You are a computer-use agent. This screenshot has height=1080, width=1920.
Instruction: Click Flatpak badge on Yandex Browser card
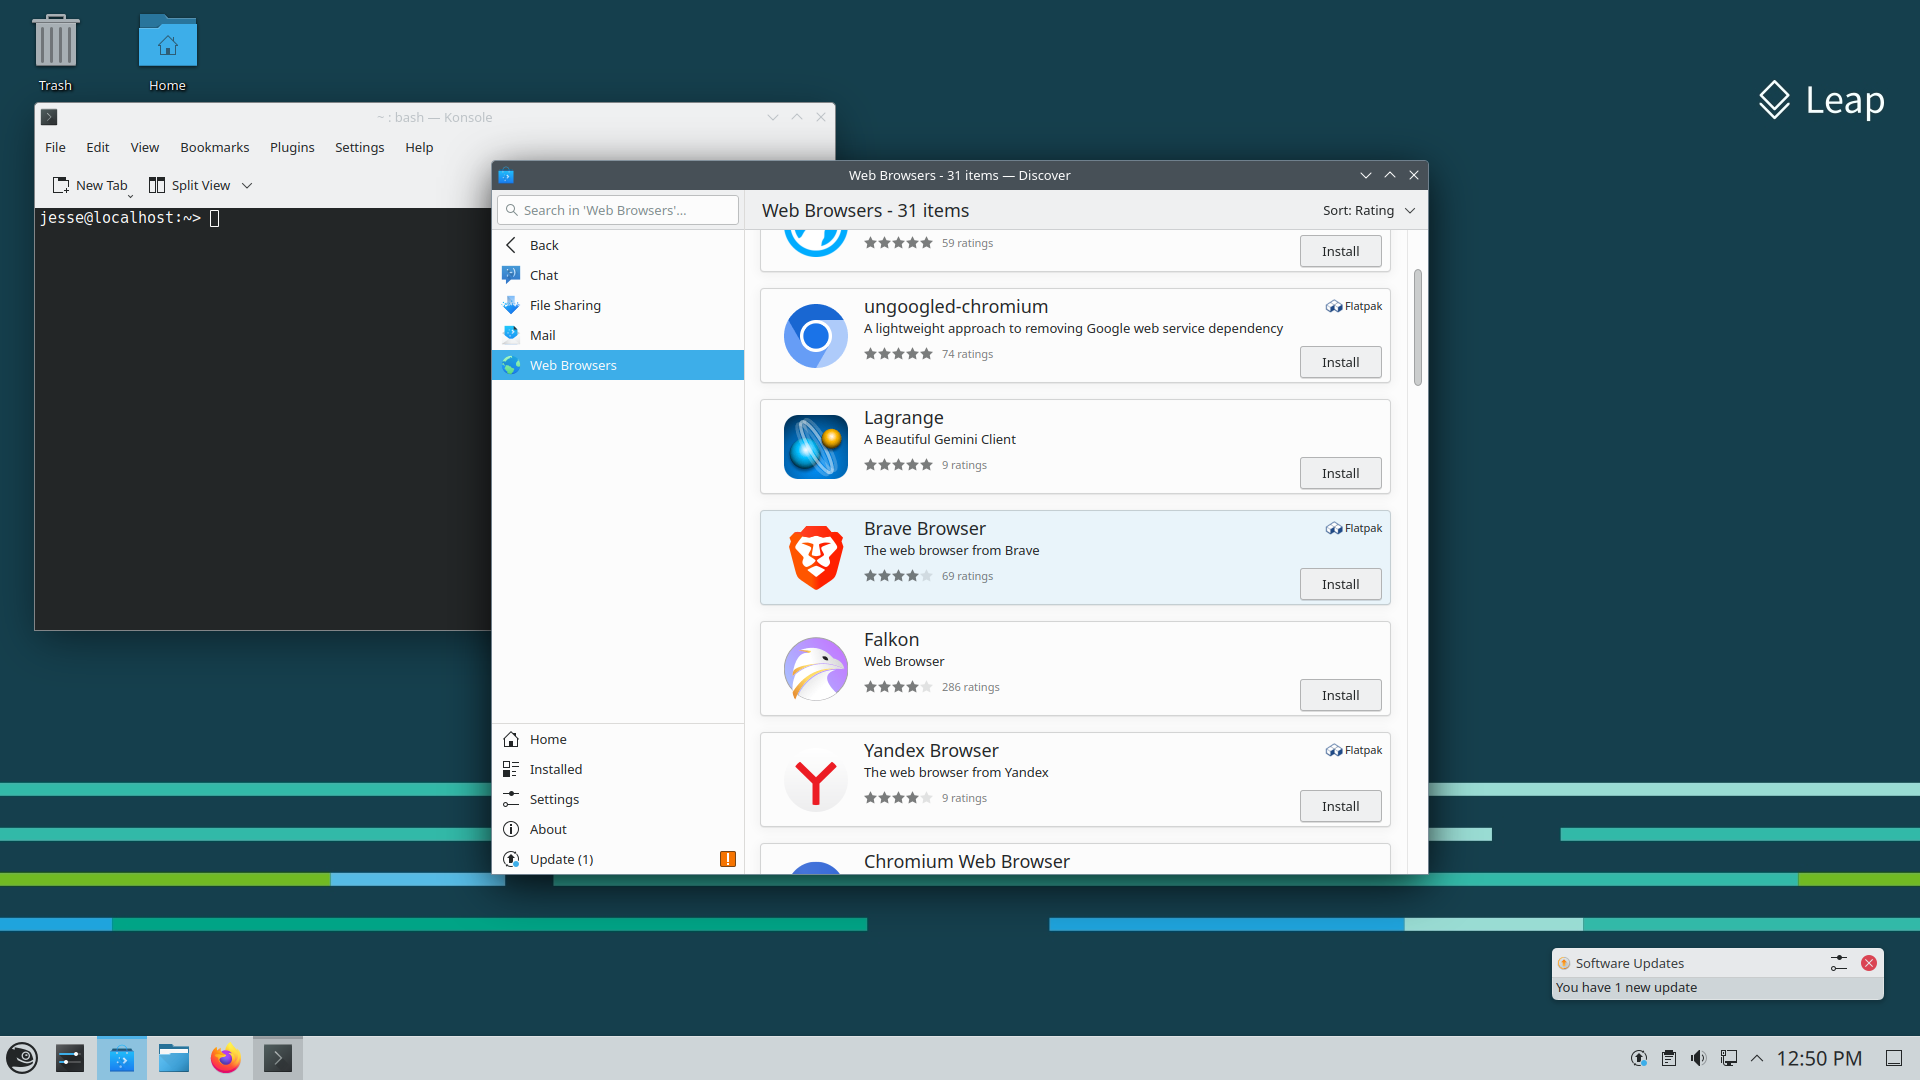click(x=1354, y=750)
